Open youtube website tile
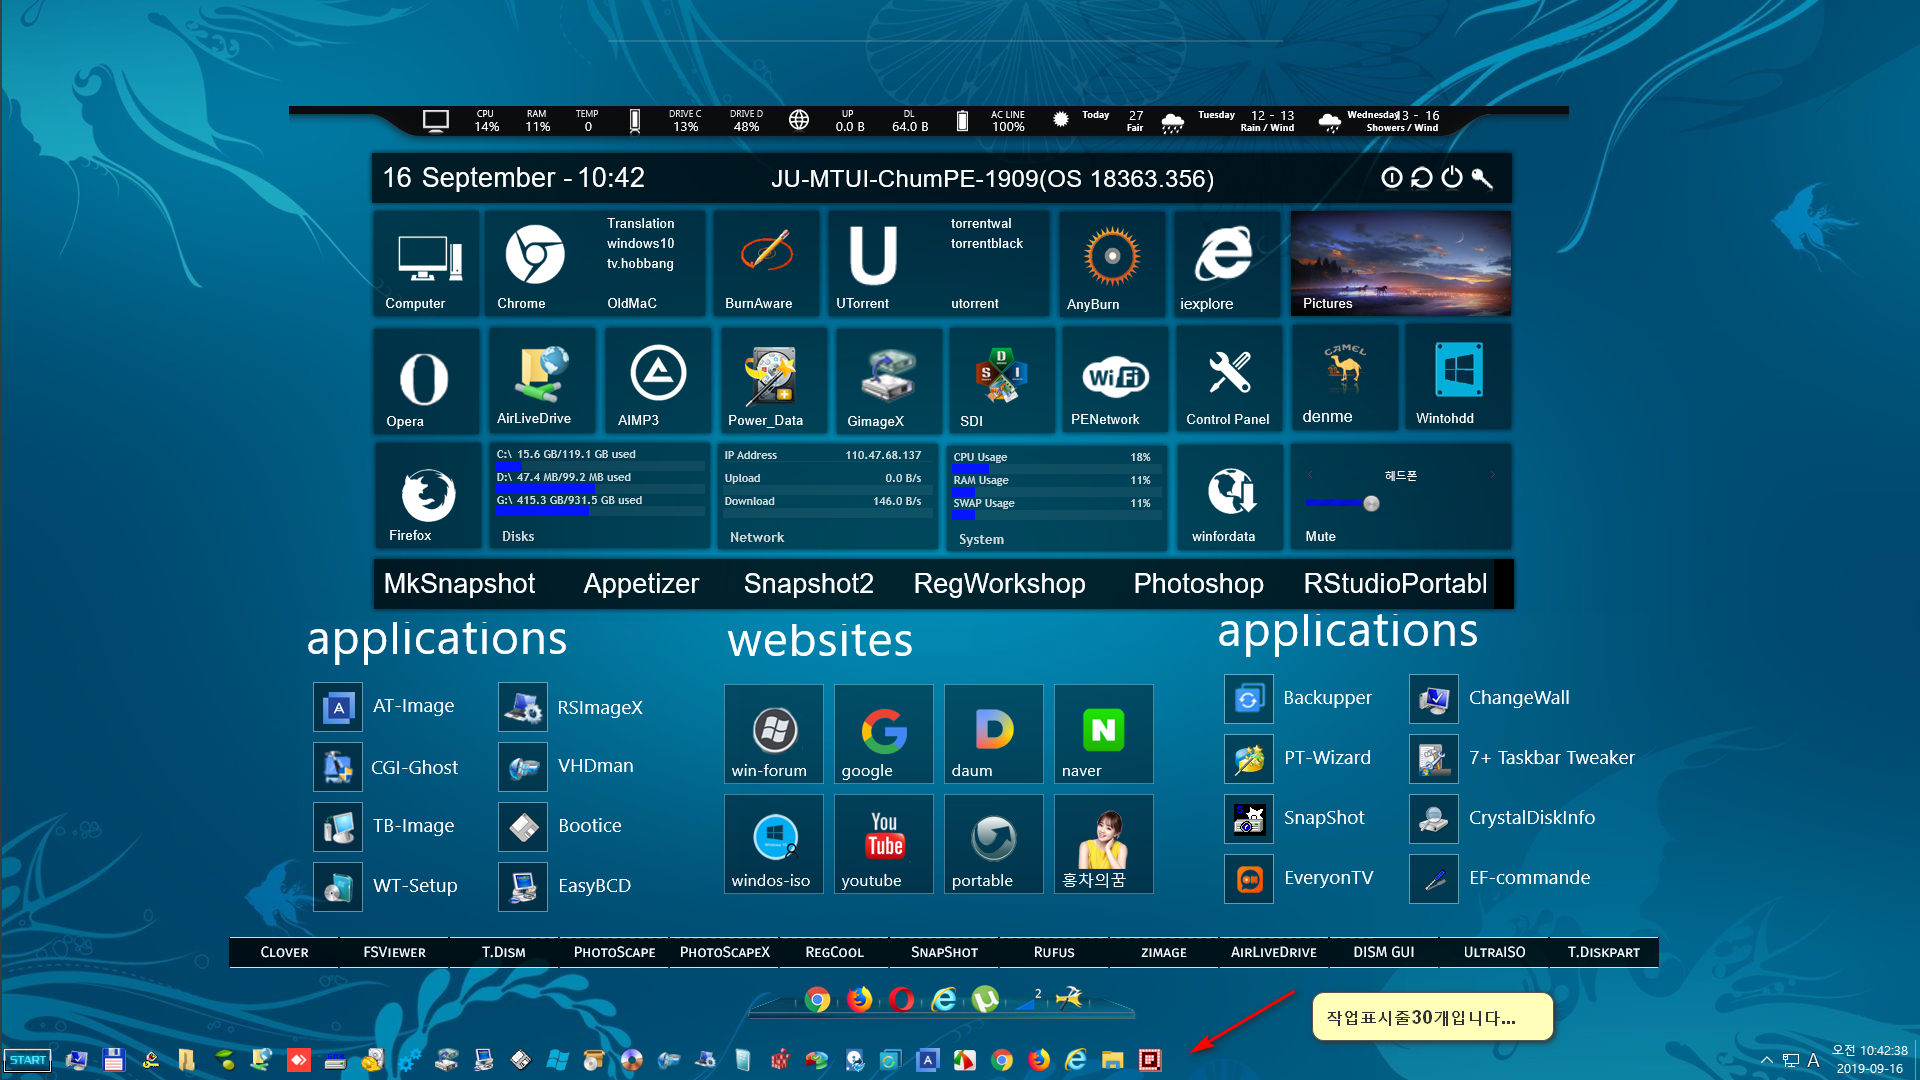 884,844
